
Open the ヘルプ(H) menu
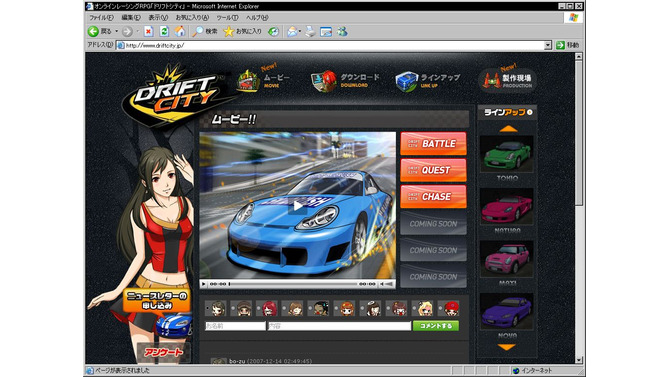[257, 18]
